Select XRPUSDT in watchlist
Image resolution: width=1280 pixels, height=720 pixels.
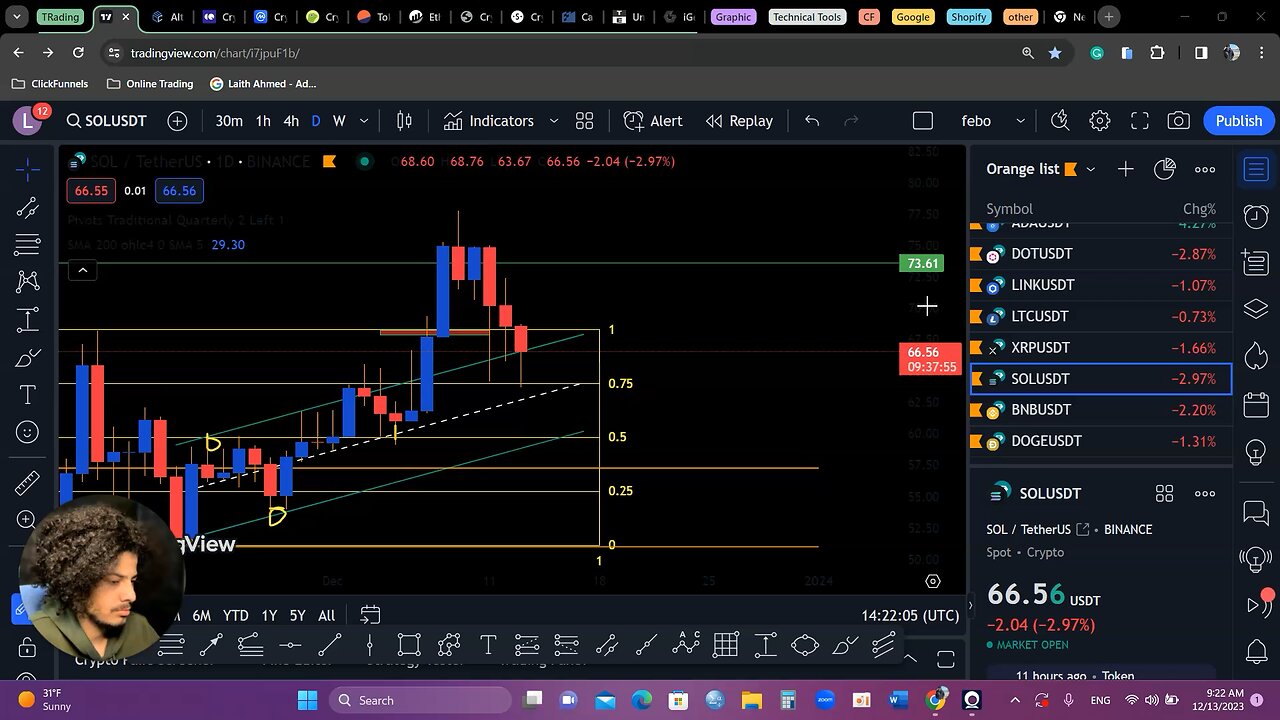(1101, 348)
